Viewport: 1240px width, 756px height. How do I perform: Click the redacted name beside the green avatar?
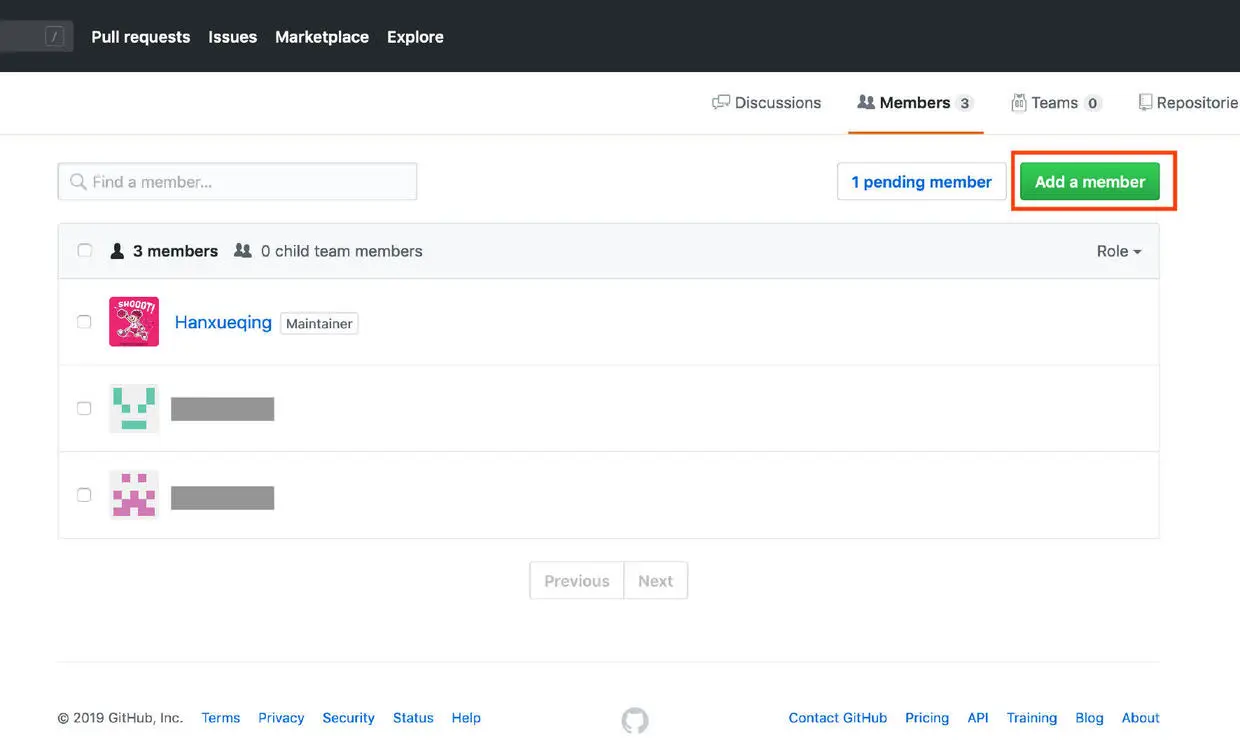tap(222, 409)
